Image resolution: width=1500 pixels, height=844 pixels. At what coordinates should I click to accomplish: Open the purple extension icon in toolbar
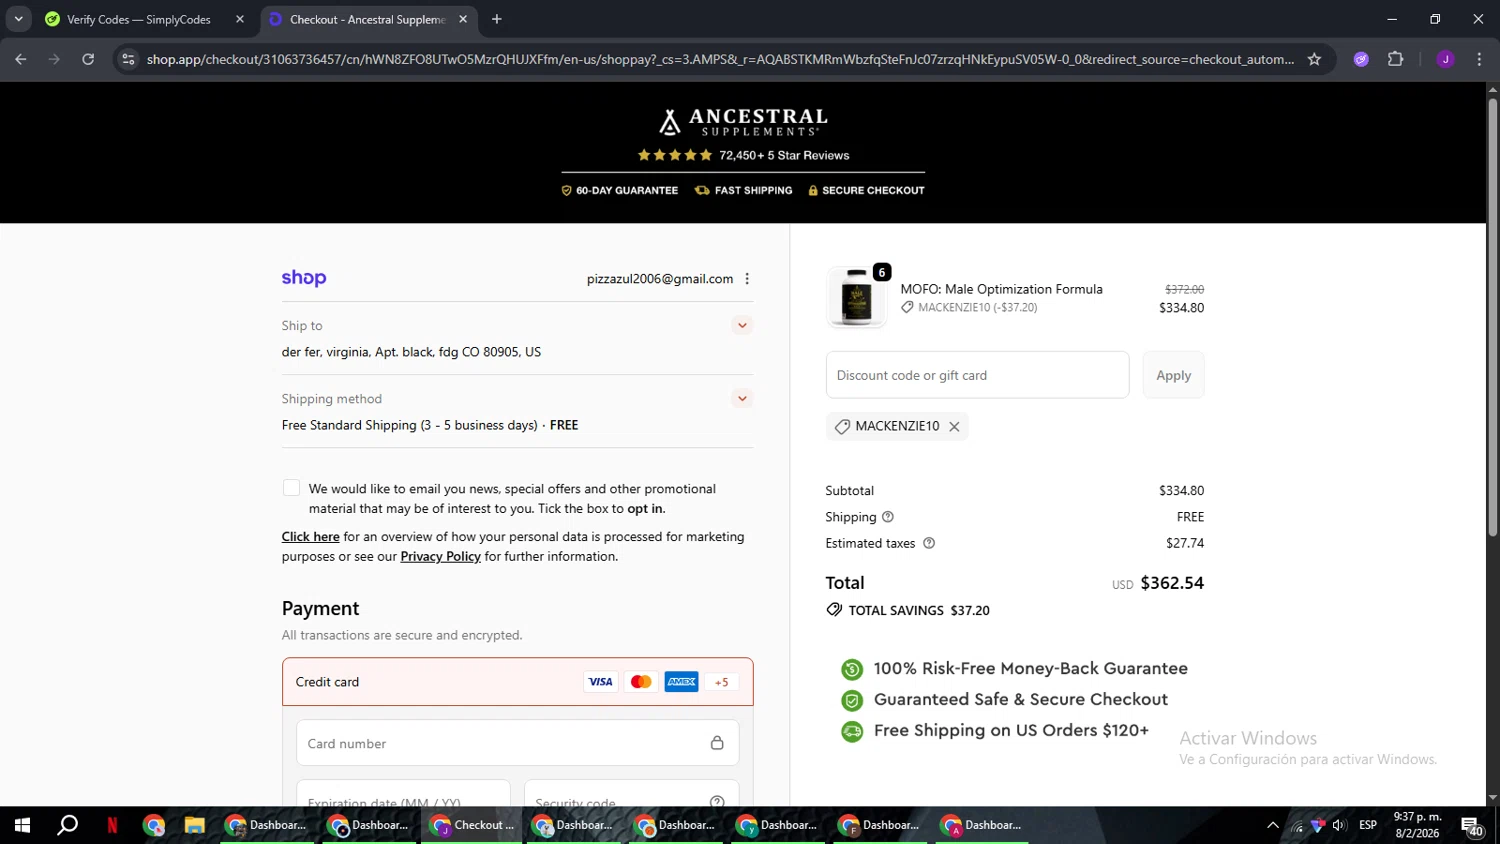[x=1361, y=59]
